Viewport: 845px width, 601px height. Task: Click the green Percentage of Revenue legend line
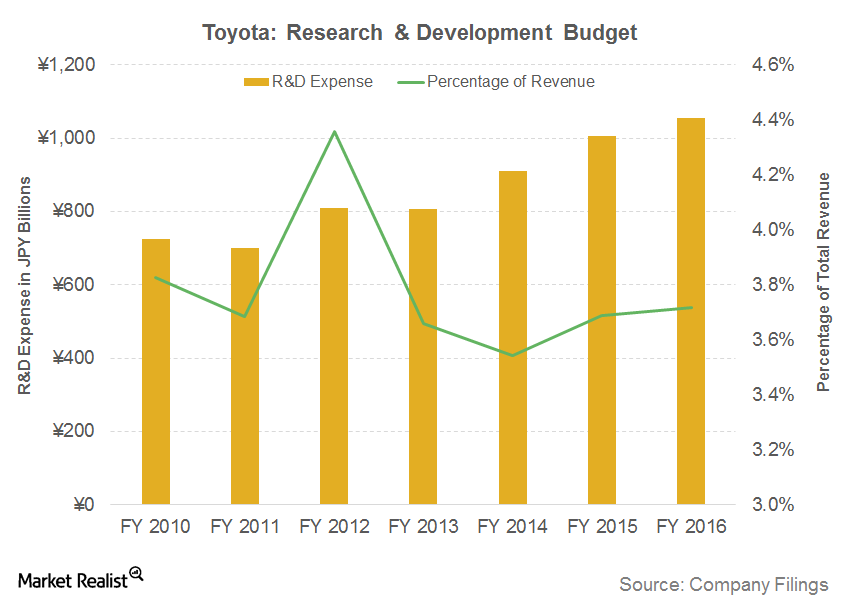[x=411, y=82]
